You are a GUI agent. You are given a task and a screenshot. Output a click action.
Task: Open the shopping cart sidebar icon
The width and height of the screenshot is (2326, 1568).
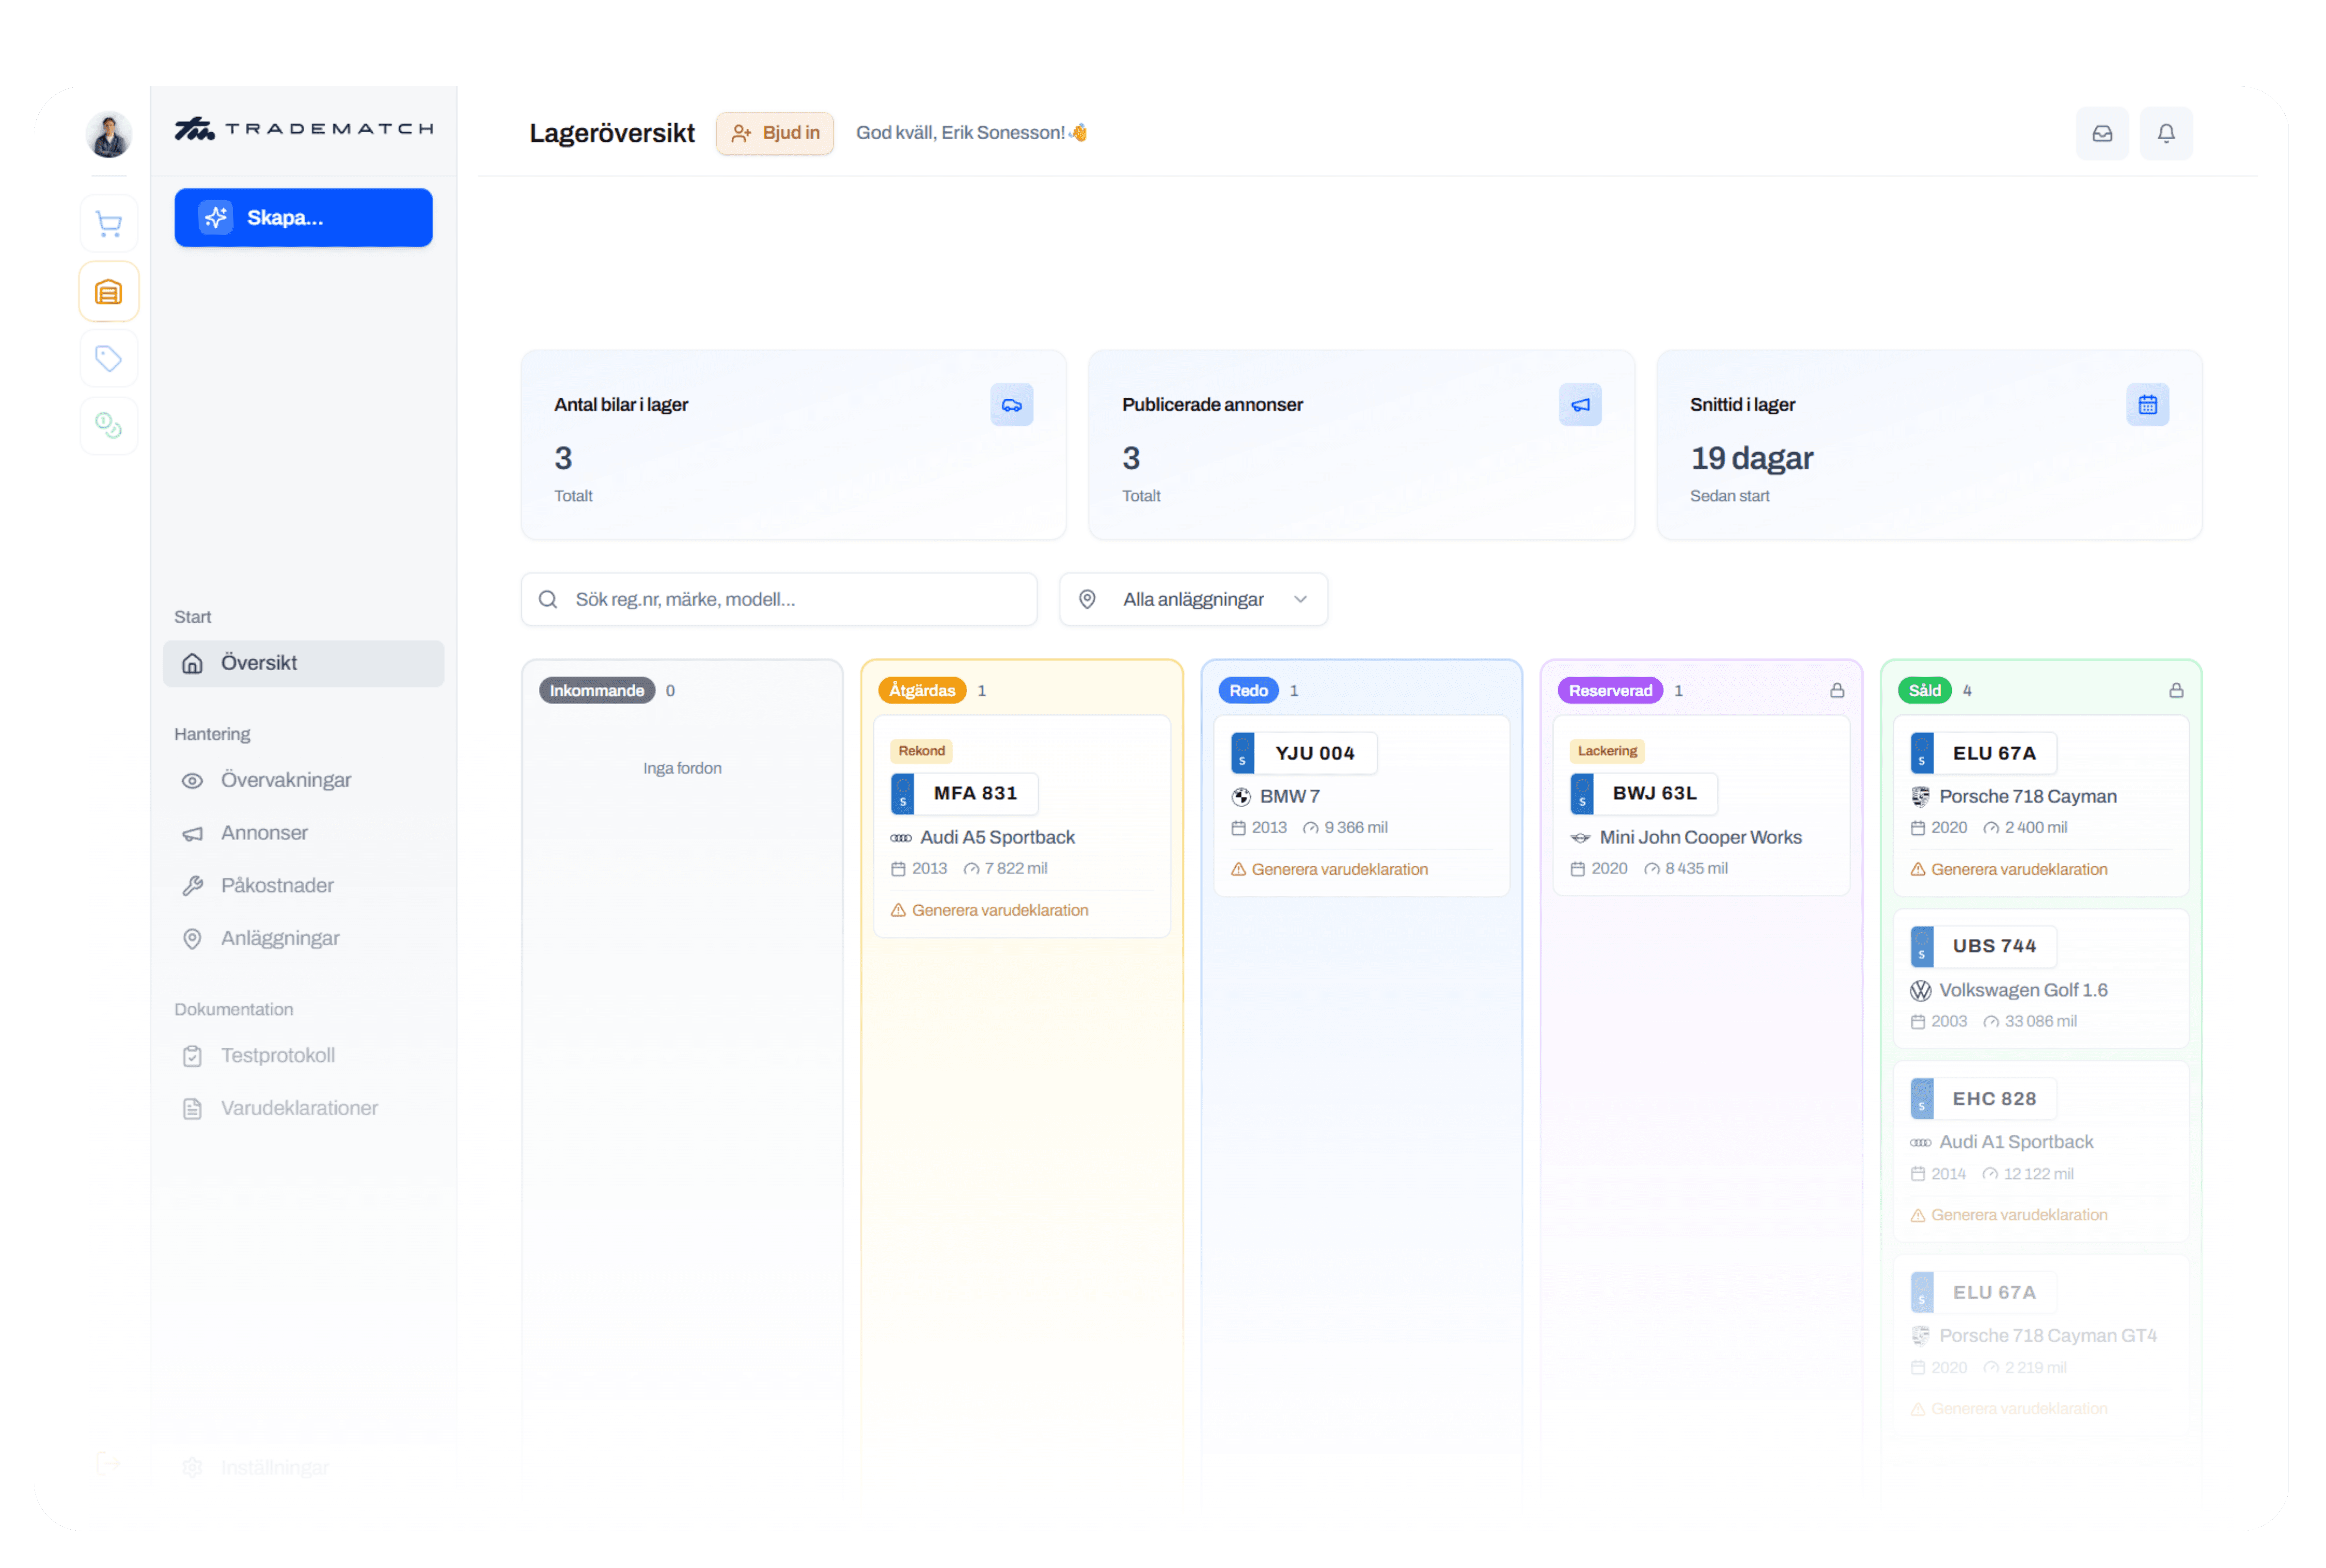[x=108, y=223]
